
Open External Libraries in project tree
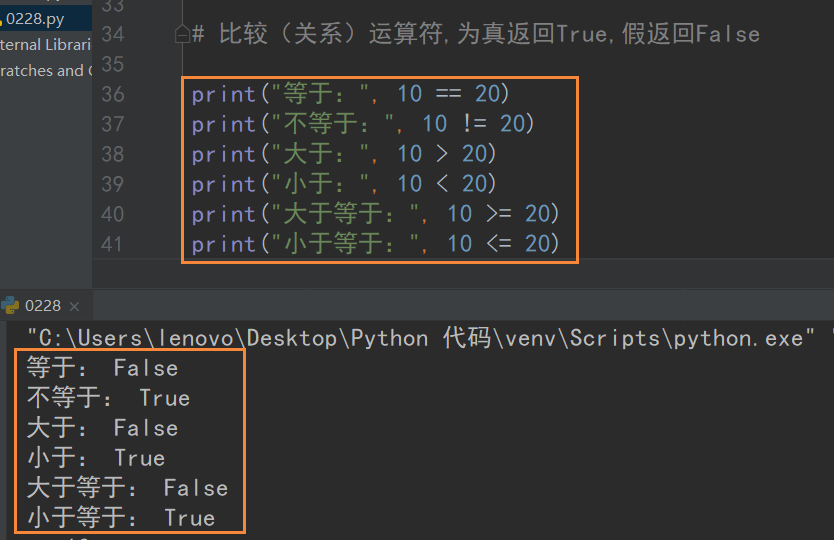pyautogui.click(x=46, y=45)
